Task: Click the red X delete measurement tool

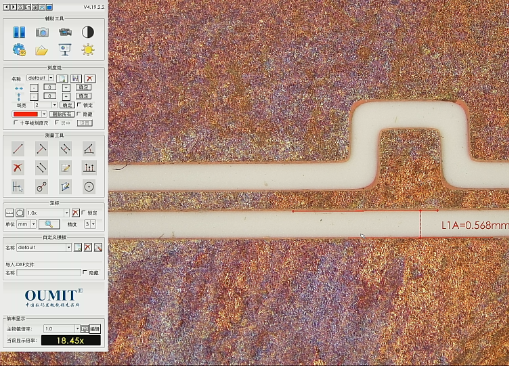Action: [x=18, y=168]
